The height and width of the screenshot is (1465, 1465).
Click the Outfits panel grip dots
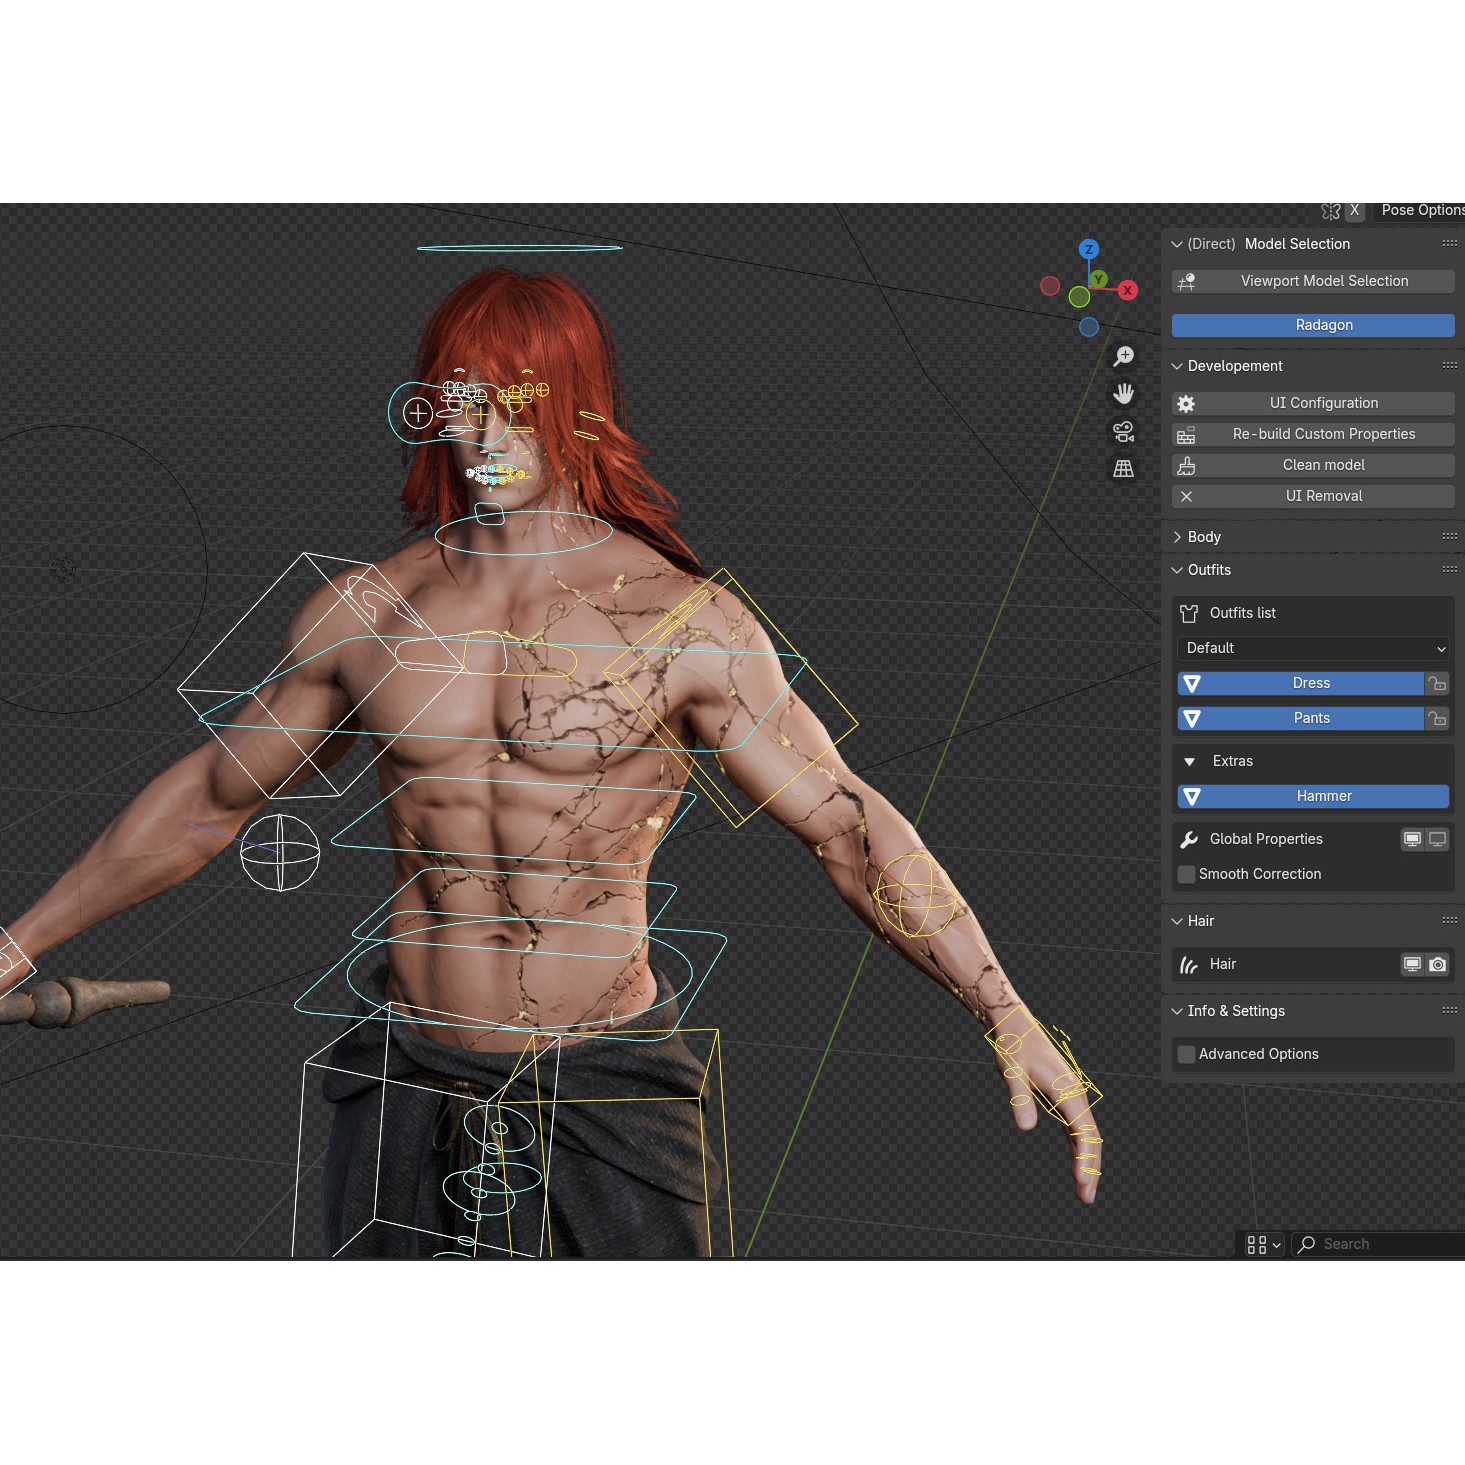1450,570
